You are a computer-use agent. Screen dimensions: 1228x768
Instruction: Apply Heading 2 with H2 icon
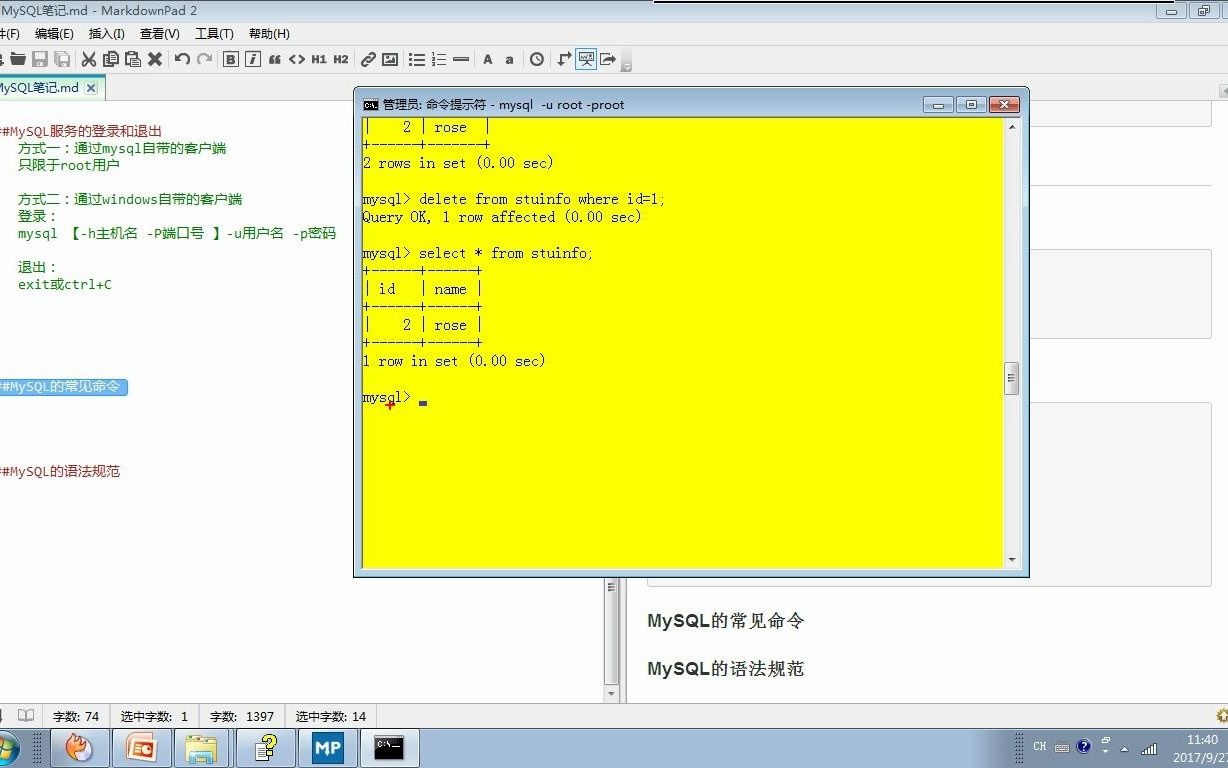341,59
